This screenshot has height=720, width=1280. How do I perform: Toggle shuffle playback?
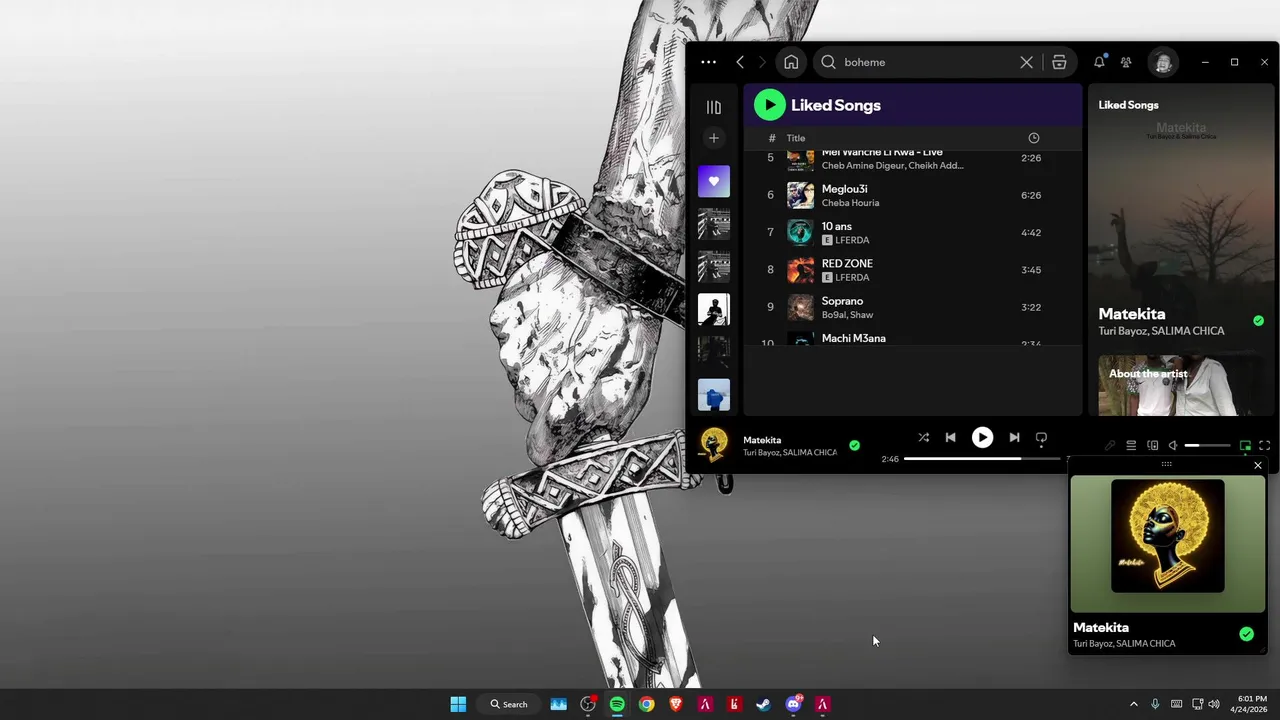923,437
